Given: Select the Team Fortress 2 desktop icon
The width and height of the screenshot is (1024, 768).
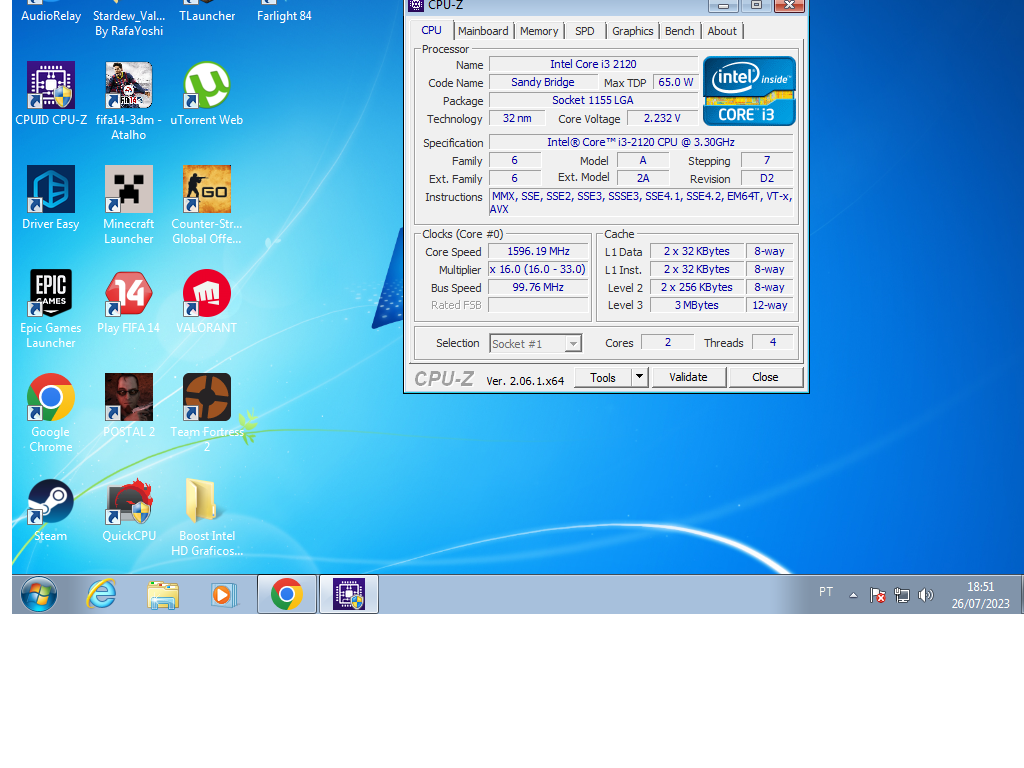Looking at the screenshot, I should tap(206, 413).
